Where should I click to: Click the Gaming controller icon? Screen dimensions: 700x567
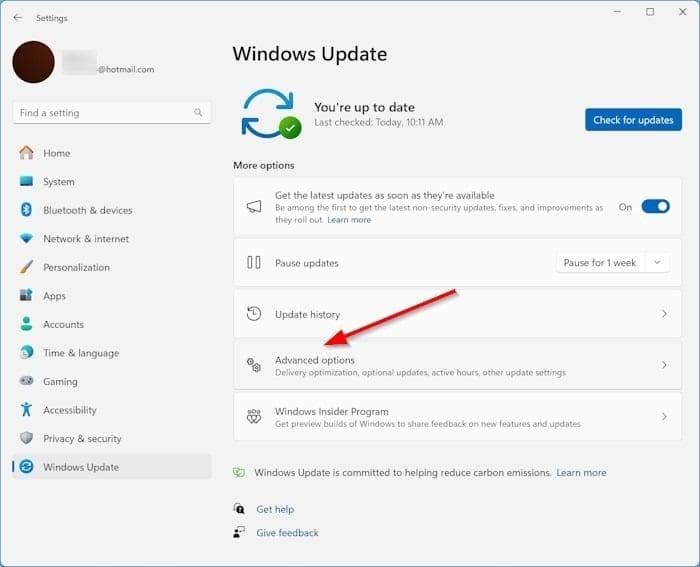(26, 381)
